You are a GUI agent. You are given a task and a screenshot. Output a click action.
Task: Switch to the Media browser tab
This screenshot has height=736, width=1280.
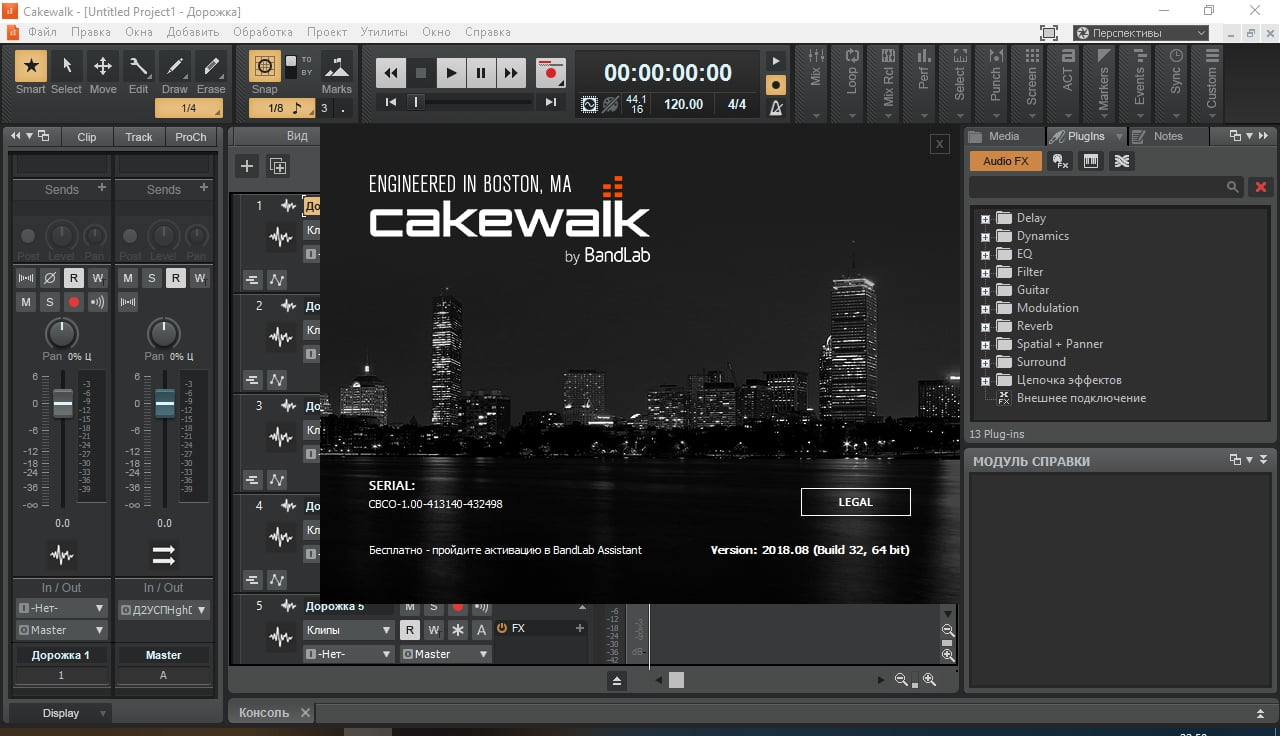coord(1004,136)
